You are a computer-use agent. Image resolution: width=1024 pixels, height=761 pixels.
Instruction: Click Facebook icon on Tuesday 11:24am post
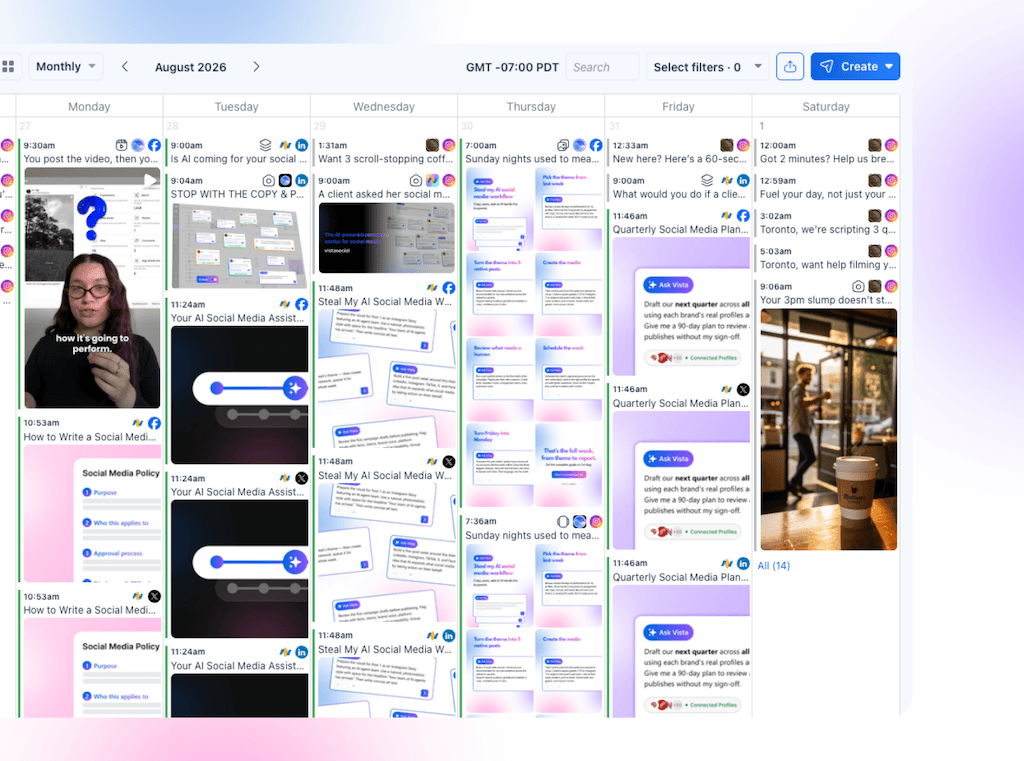pos(302,304)
